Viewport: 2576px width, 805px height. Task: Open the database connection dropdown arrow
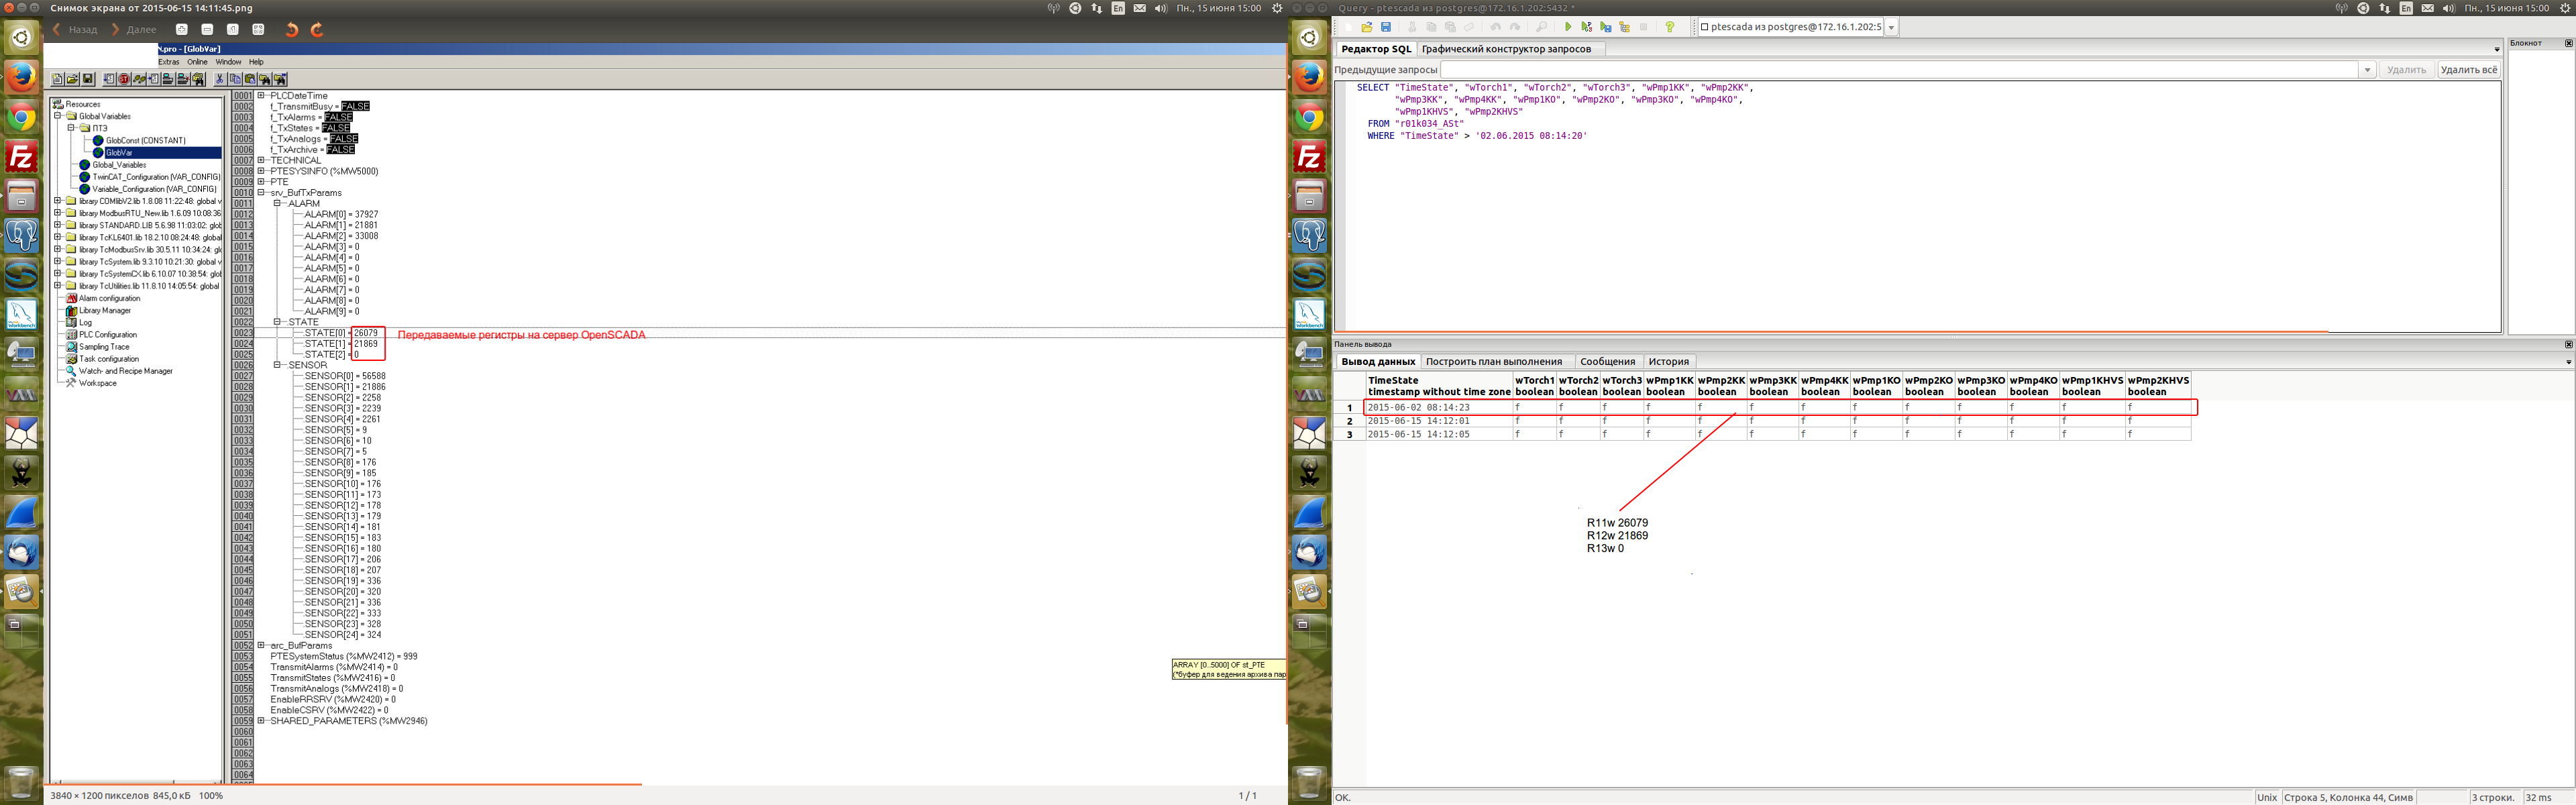click(1891, 28)
